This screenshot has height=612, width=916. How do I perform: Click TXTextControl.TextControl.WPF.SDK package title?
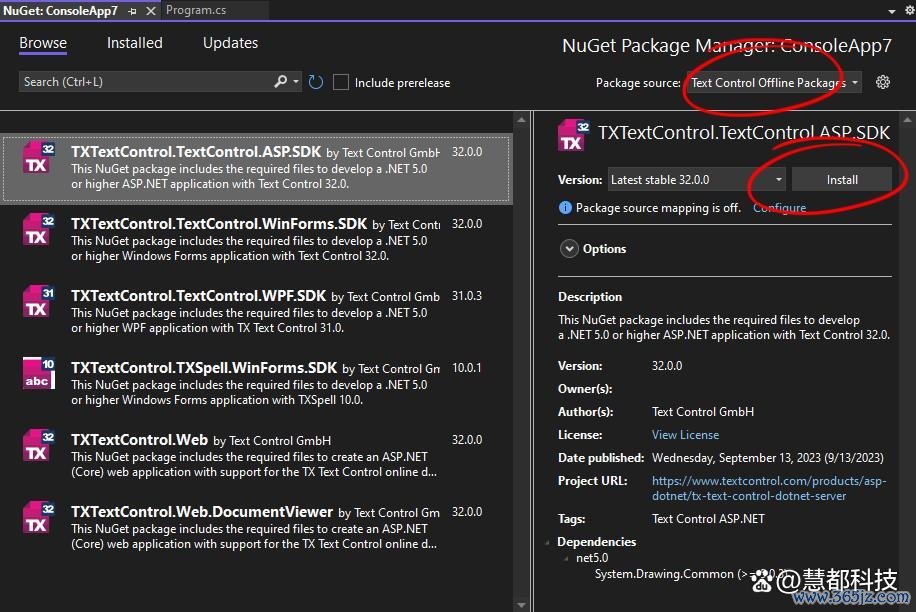199,295
